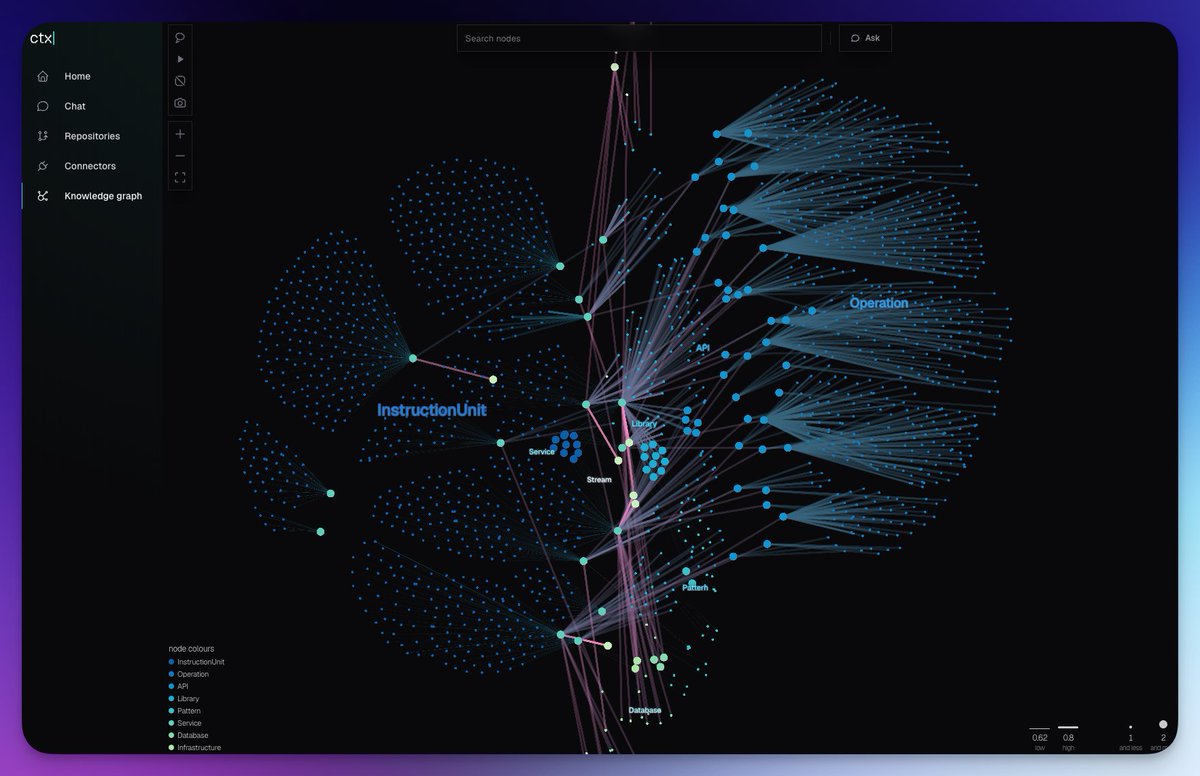Select Database in the node colours legend
The image size is (1200, 776).
(188, 735)
